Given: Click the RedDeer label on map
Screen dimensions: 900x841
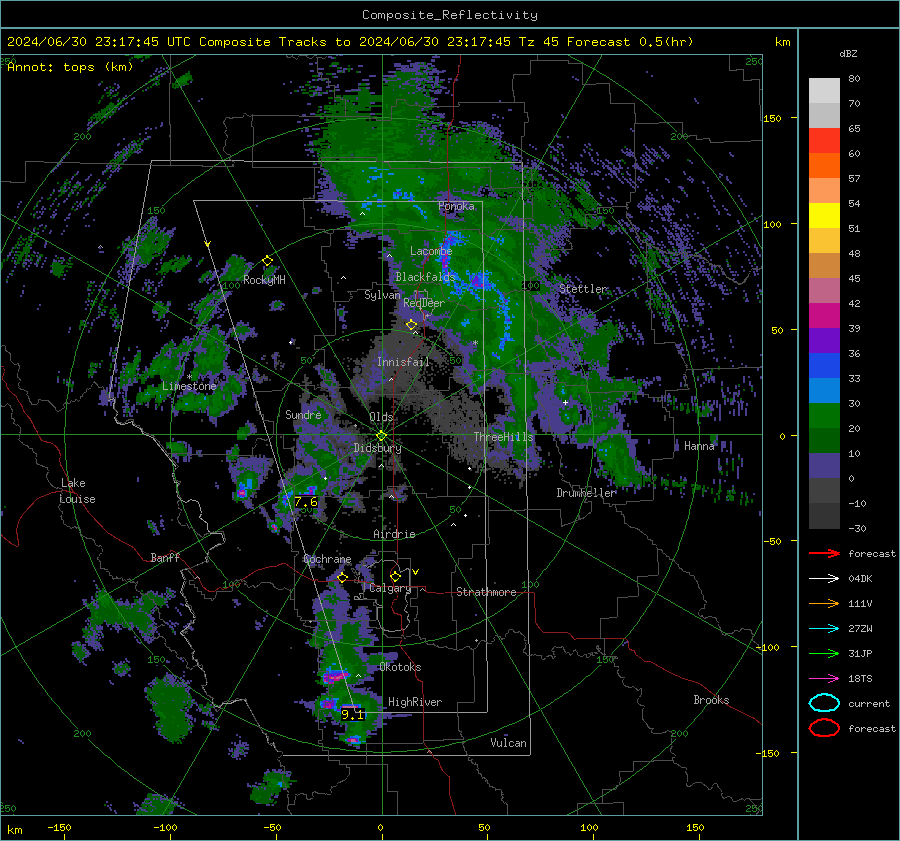Looking at the screenshot, I should (424, 303).
